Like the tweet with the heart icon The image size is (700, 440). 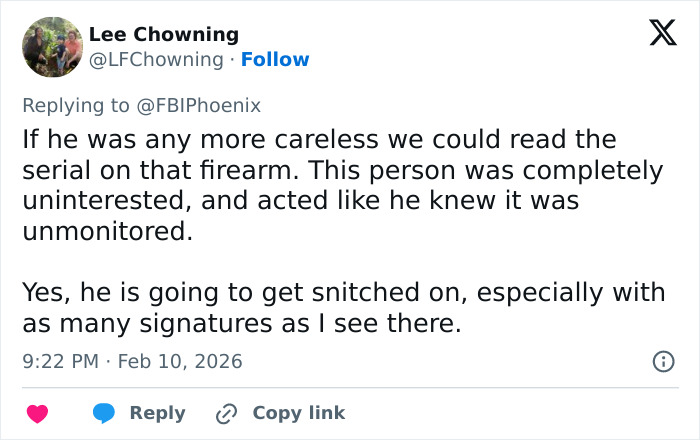(x=37, y=413)
